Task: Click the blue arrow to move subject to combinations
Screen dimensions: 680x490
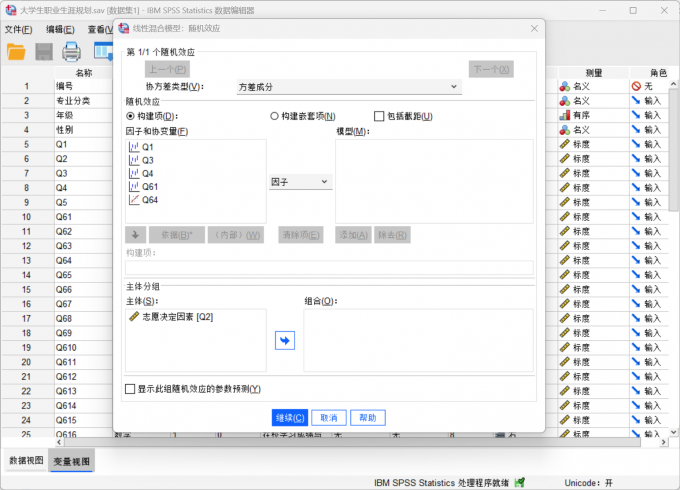Action: pos(285,340)
